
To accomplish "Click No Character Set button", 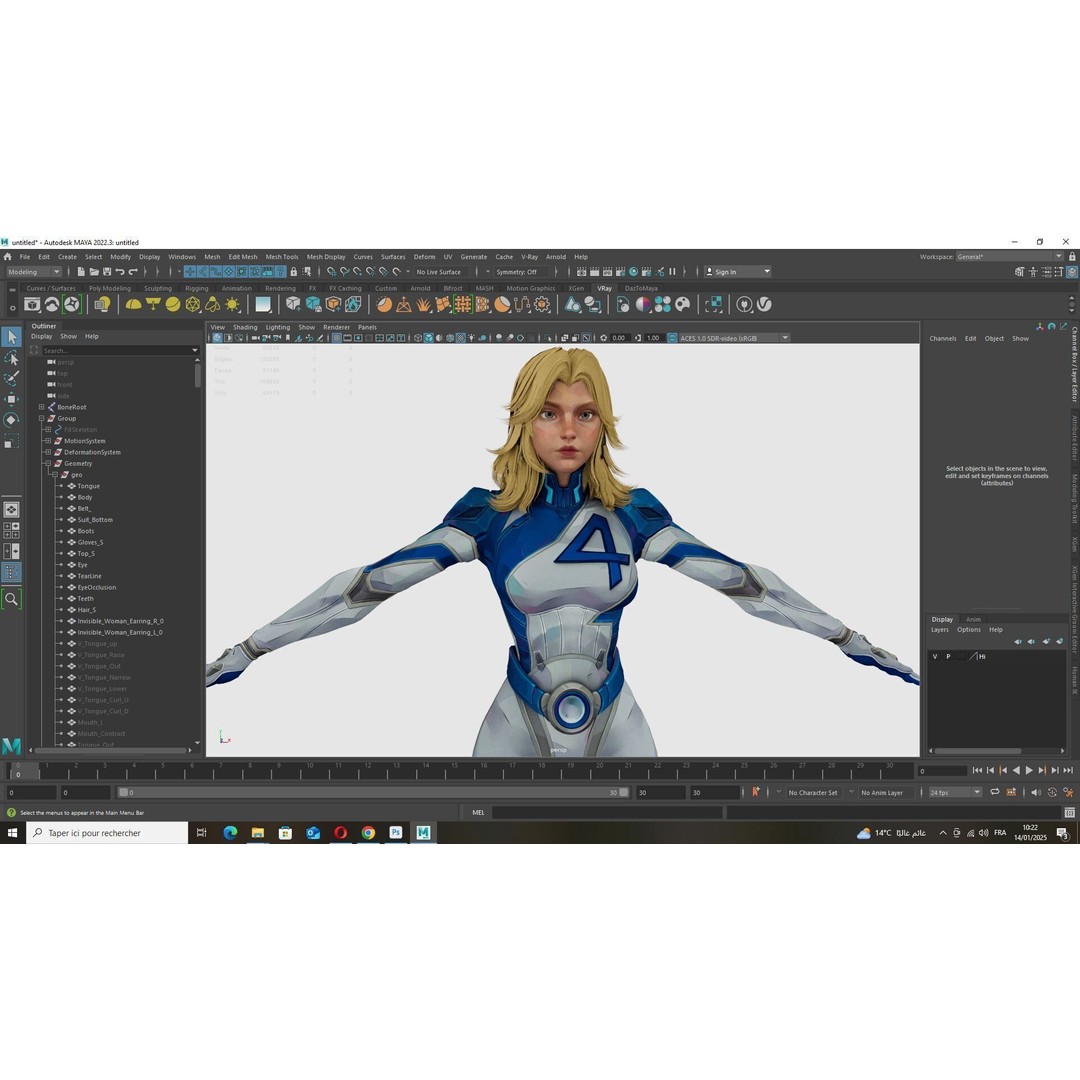I will coord(813,793).
